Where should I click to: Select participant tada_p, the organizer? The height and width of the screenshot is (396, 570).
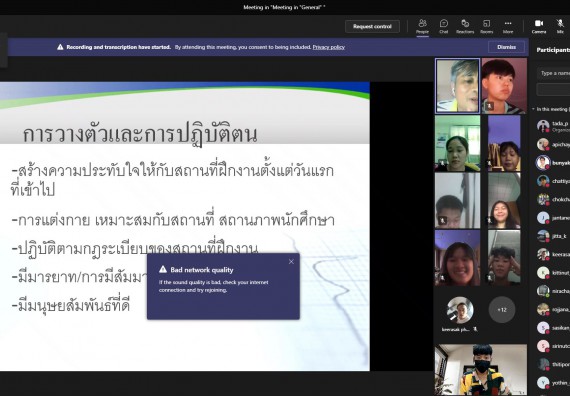pos(553,126)
